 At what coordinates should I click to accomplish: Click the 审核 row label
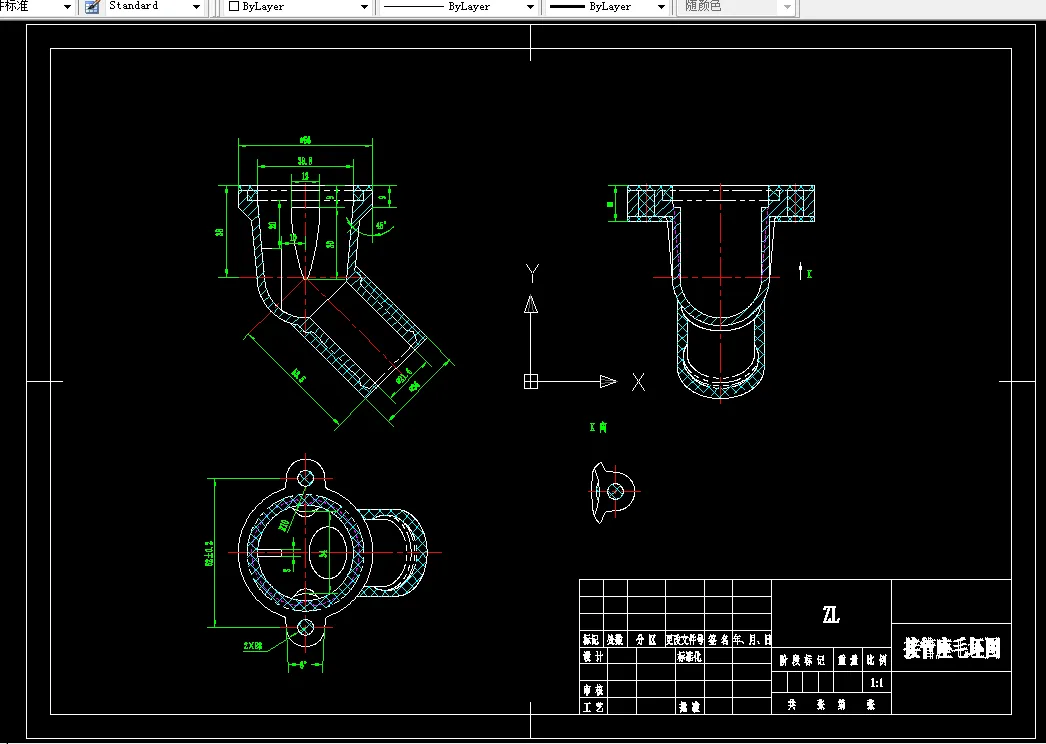point(593,690)
